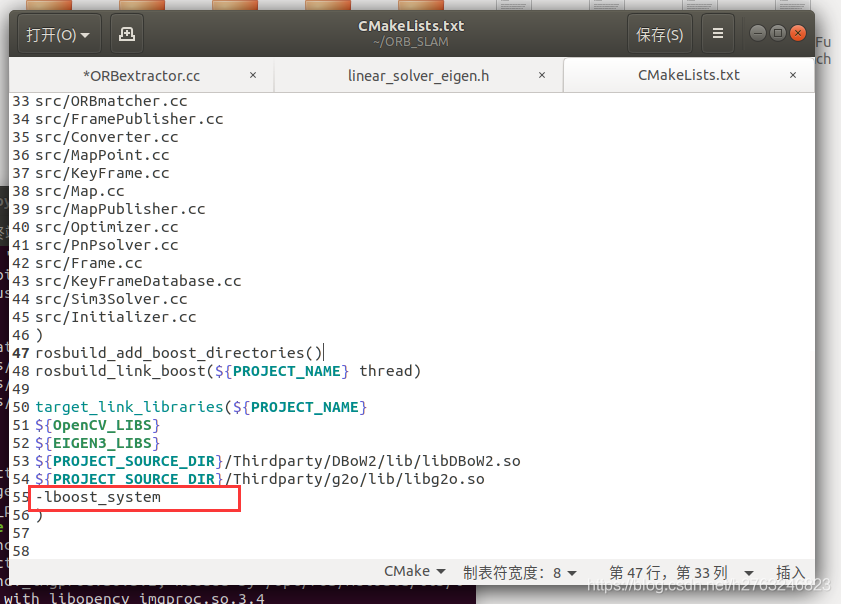Close the *ORBextractor.cc tab
Image resolution: width=841 pixels, height=604 pixels.
click(253, 75)
